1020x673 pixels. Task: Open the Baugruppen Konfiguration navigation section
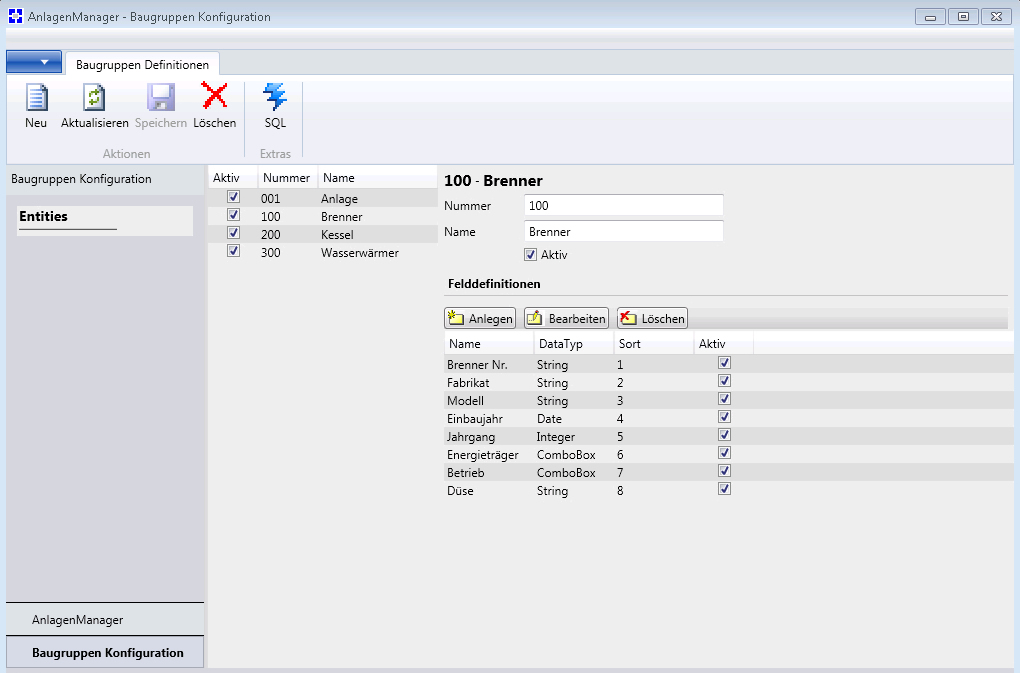(105, 652)
